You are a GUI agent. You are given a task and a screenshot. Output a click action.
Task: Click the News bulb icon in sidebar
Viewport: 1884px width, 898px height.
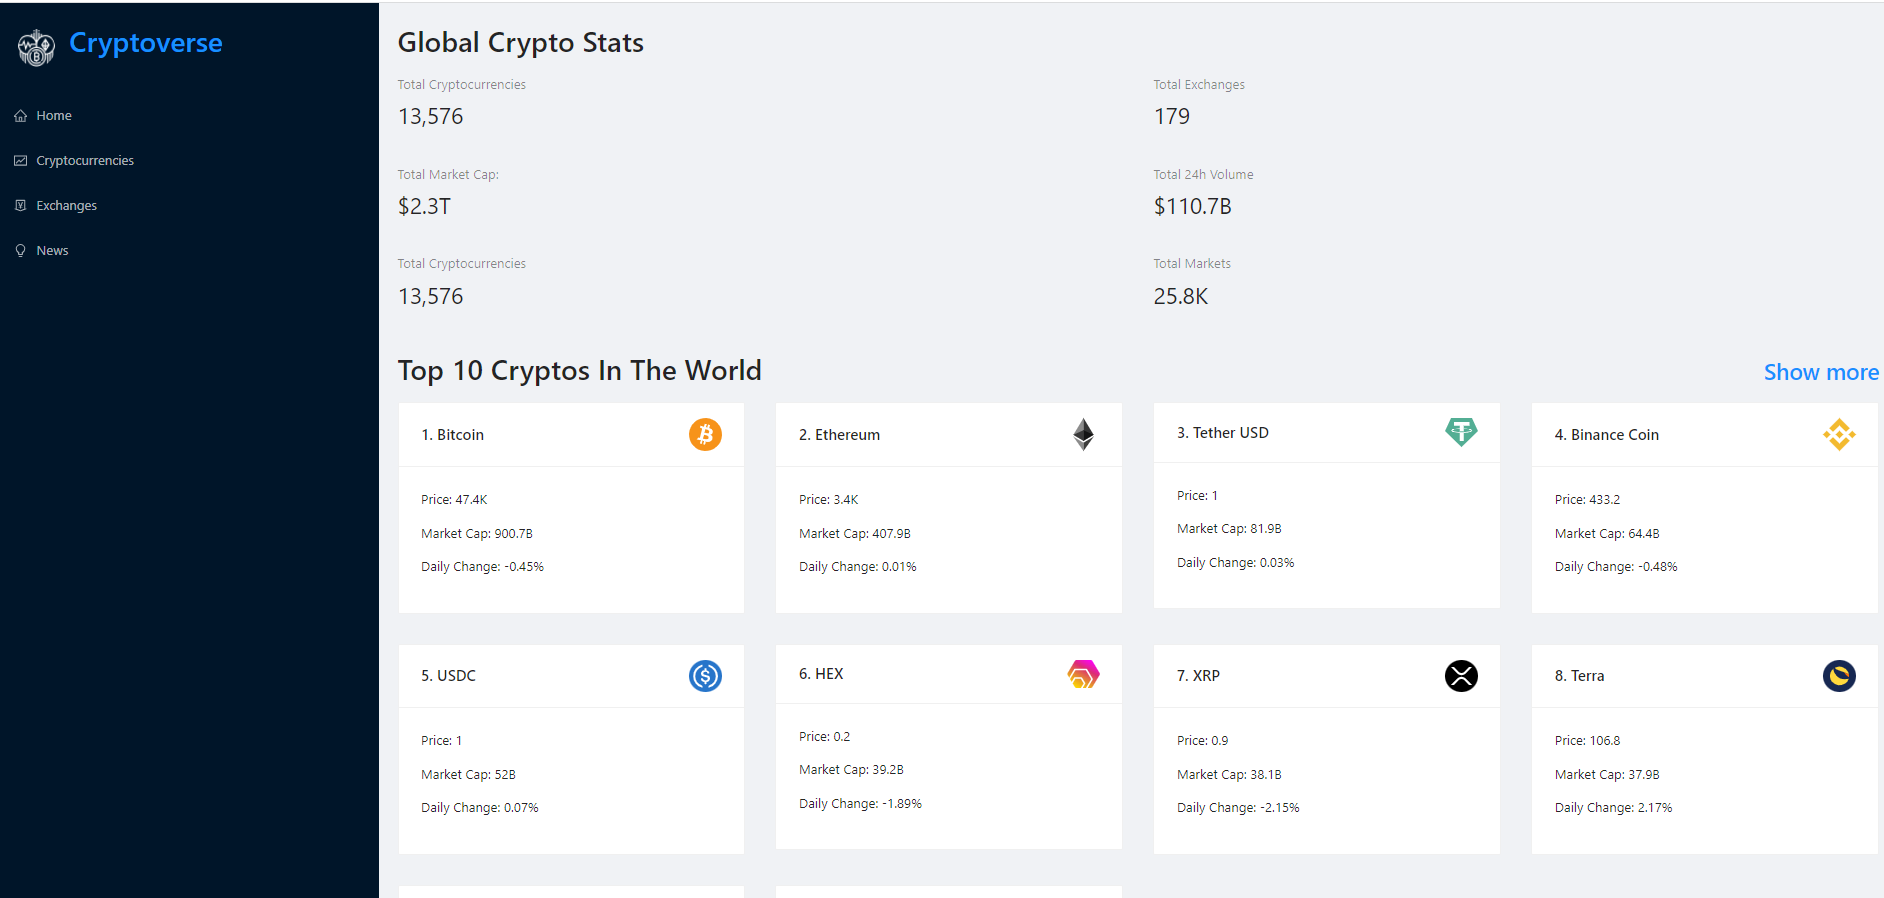point(20,250)
